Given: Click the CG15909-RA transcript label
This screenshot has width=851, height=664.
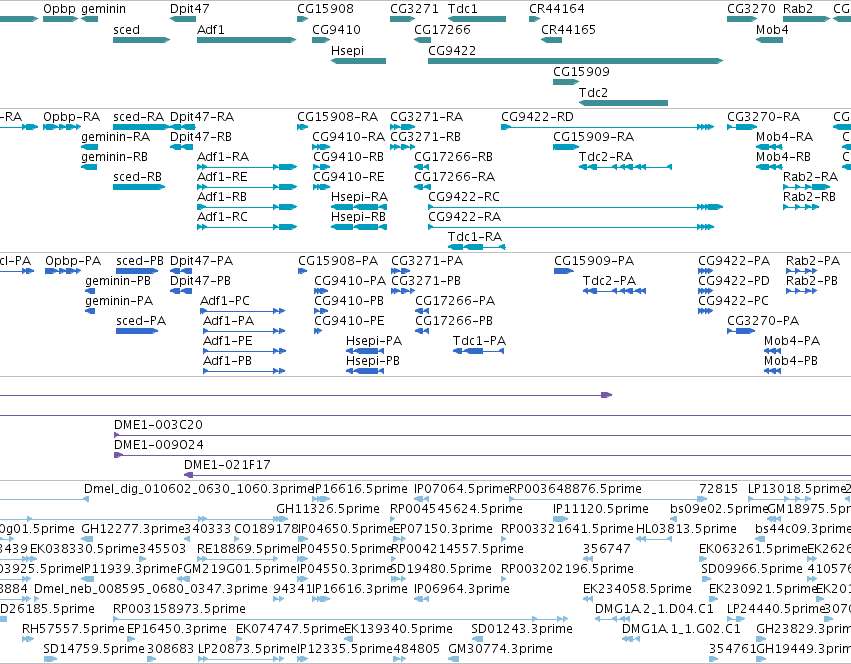Looking at the screenshot, I should pos(594,137).
